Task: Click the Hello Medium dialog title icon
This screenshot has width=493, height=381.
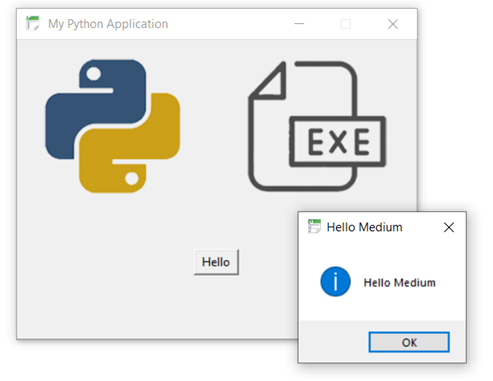Action: pyautogui.click(x=314, y=227)
